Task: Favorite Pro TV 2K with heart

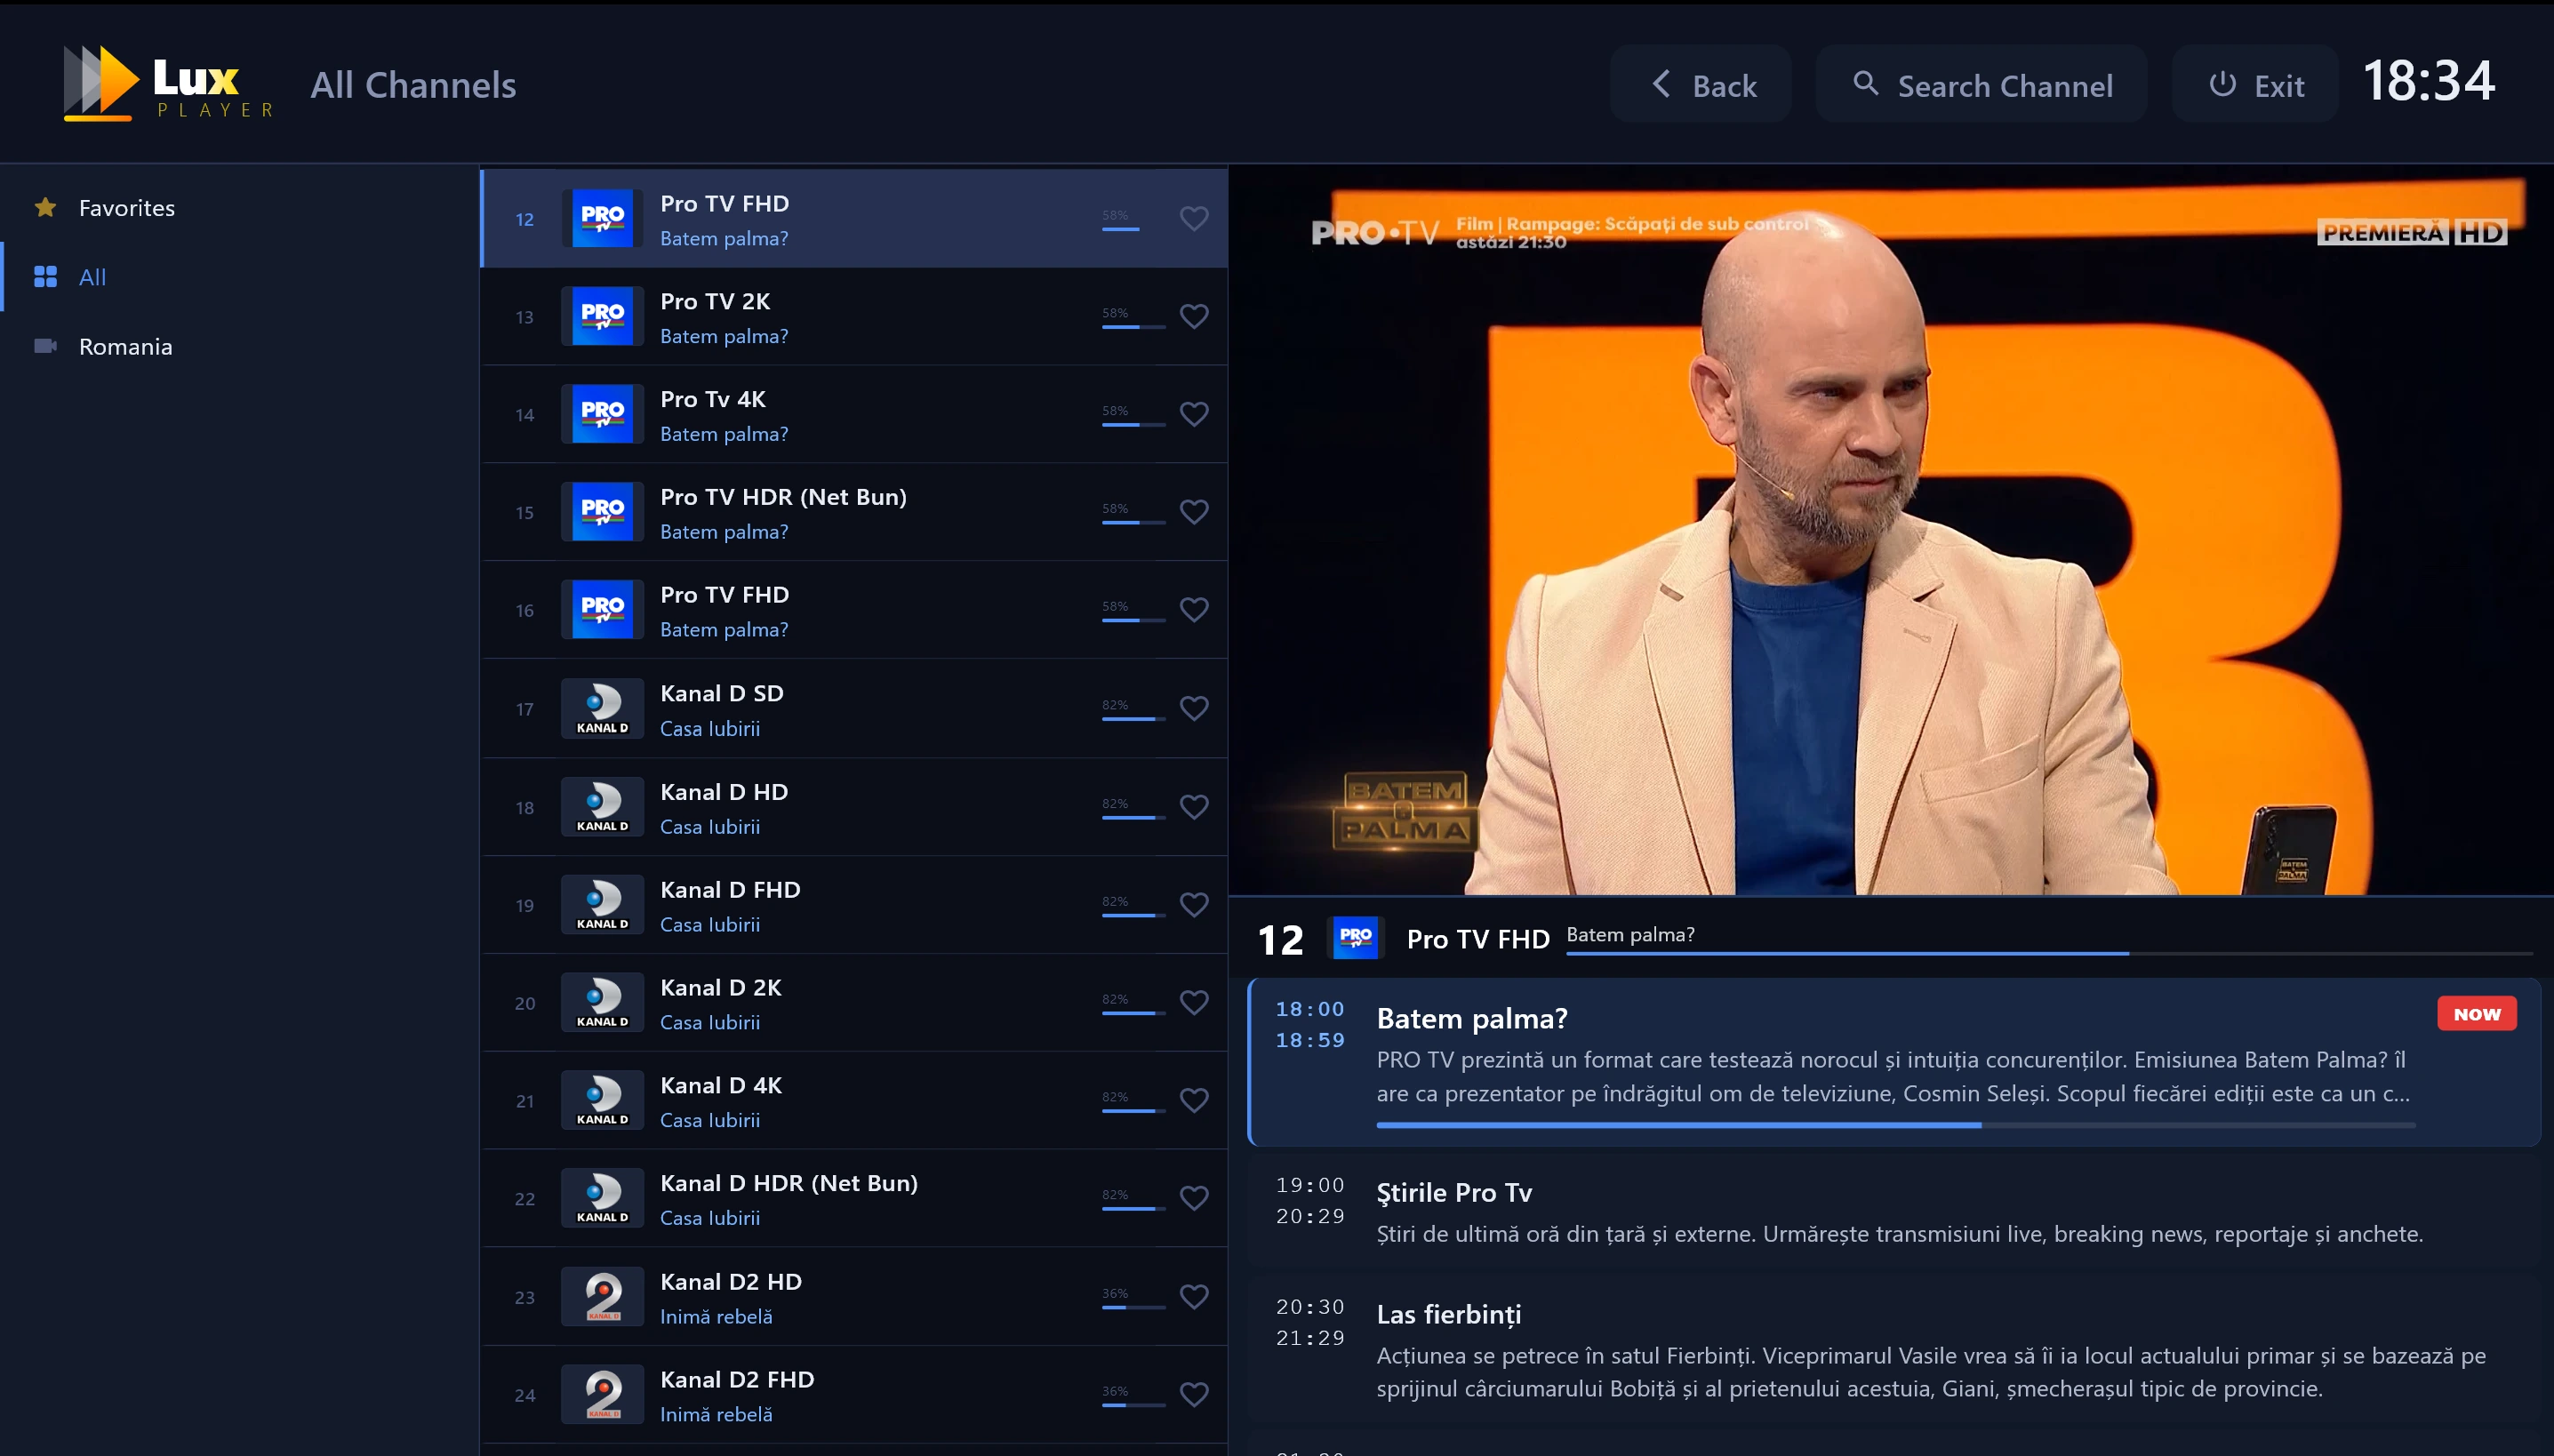Action: click(1194, 316)
